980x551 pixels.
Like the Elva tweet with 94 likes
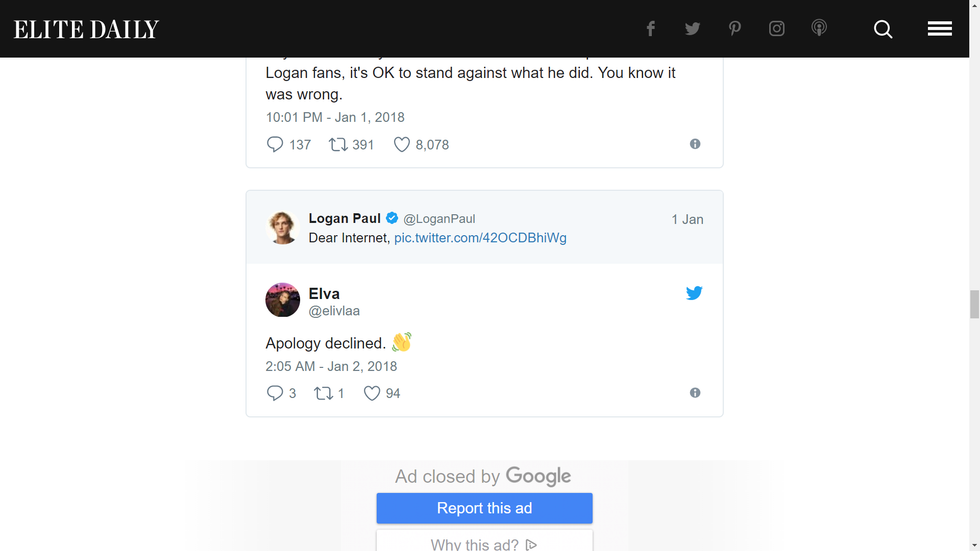pyautogui.click(x=372, y=394)
